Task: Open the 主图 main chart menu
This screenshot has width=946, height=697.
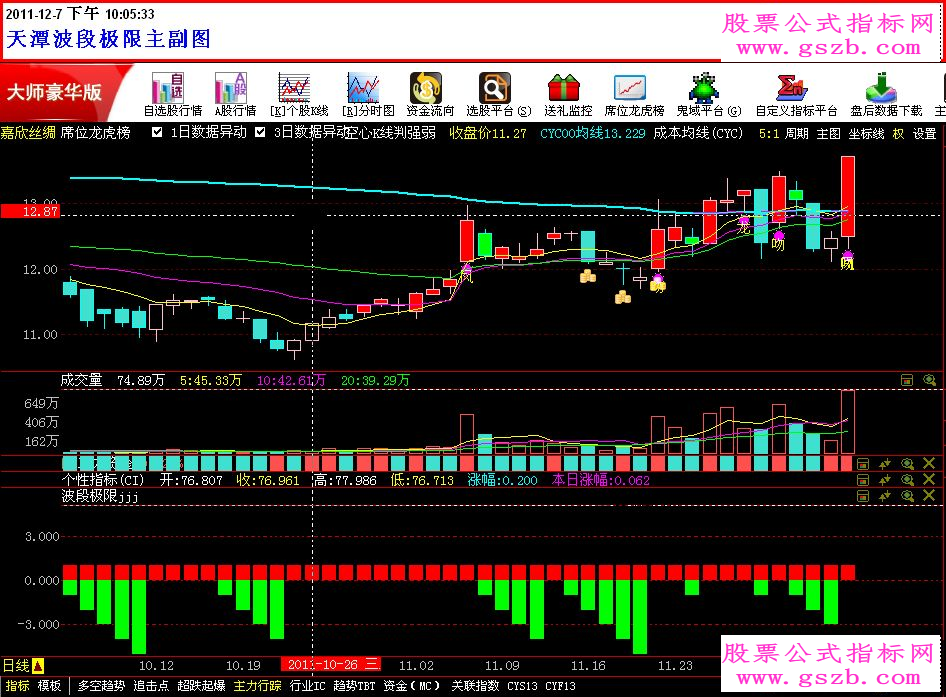Action: click(828, 133)
